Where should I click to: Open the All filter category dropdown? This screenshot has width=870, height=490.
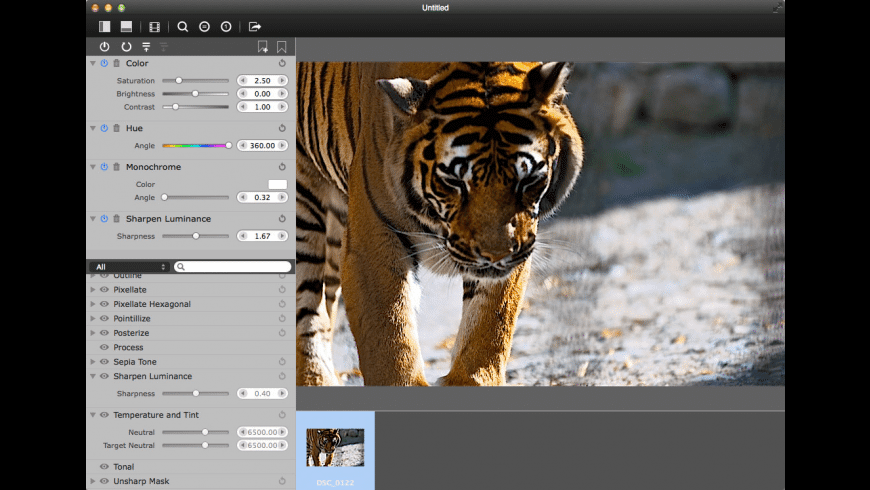pos(129,267)
